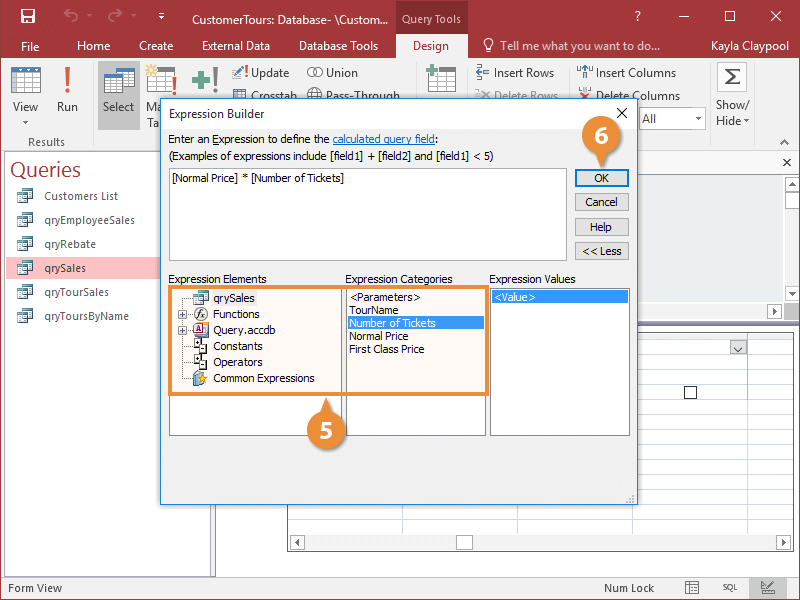Switch to SQL View in status bar
800x600 pixels.
tap(730, 588)
